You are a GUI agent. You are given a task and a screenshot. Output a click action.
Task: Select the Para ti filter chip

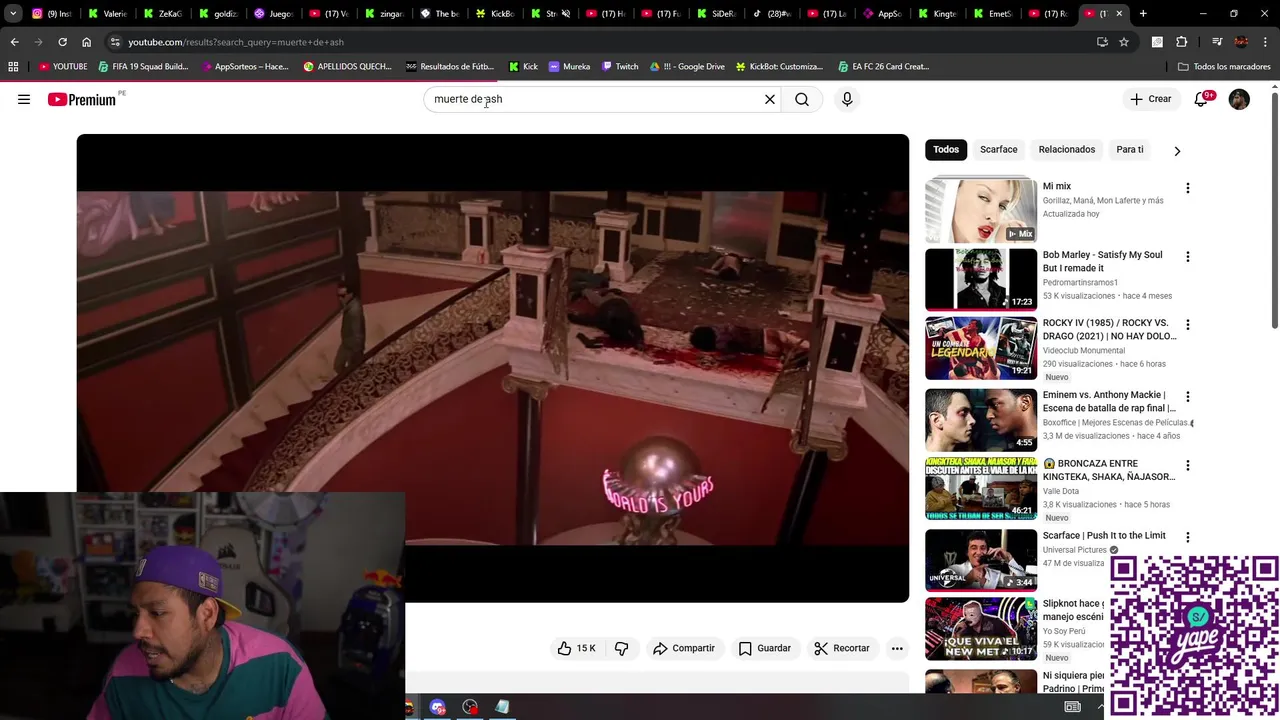(1130, 149)
